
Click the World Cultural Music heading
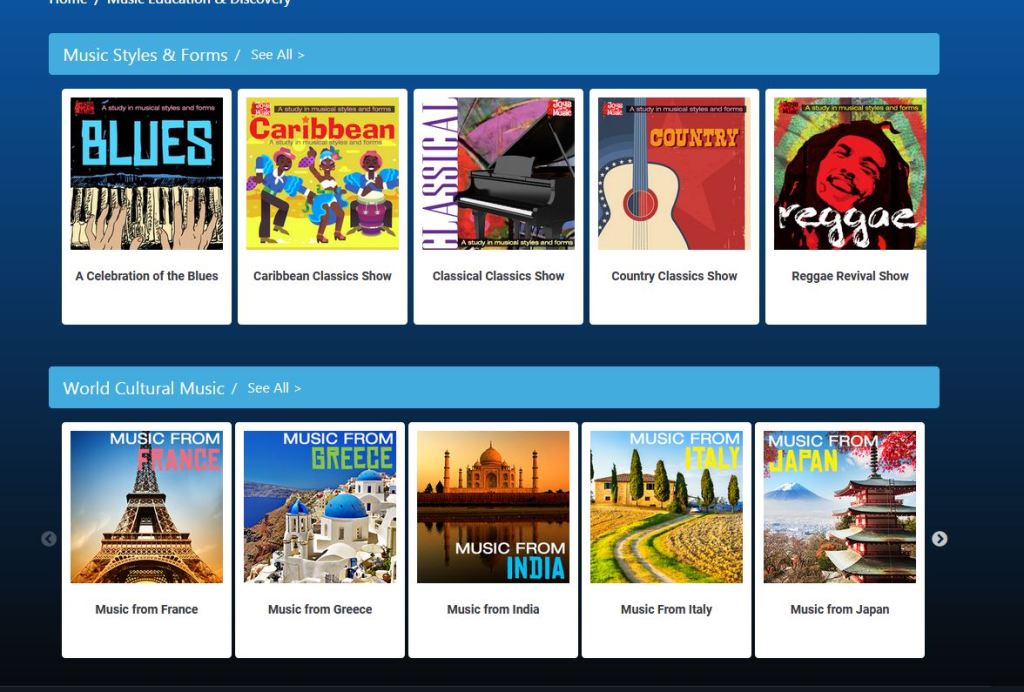tap(143, 388)
